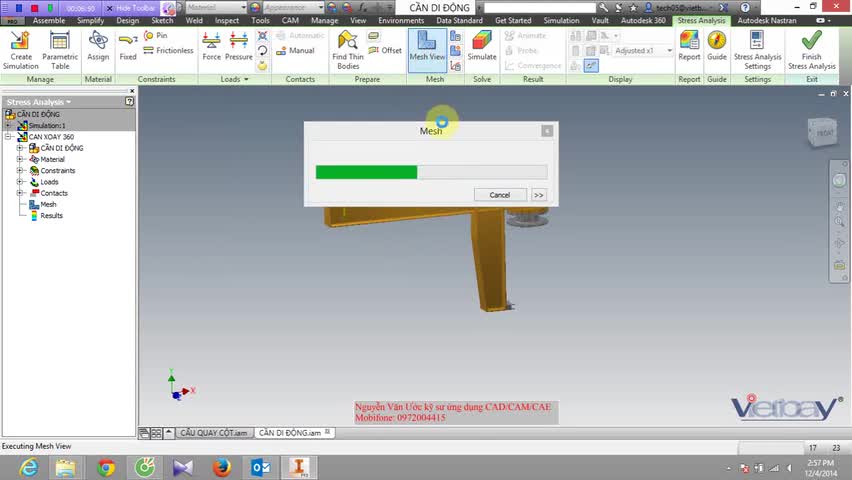
Task: Click the Animate result tool
Action: click(x=525, y=35)
